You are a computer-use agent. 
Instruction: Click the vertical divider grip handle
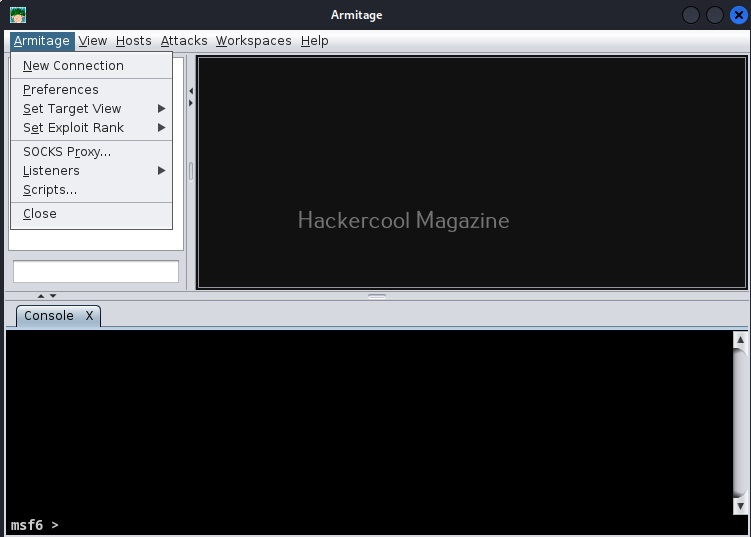coord(191,171)
